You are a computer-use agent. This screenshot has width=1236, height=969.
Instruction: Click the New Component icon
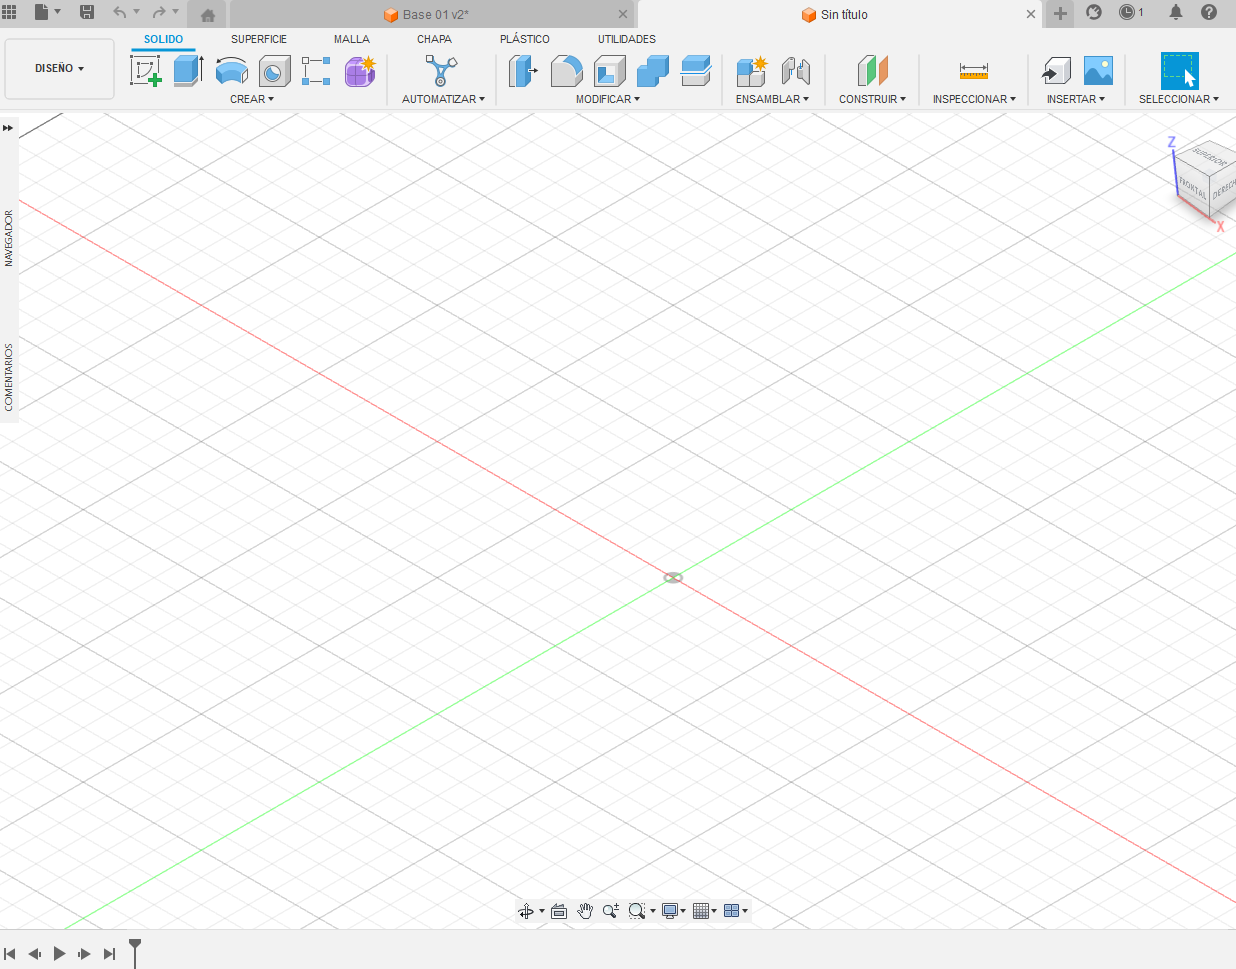click(752, 71)
